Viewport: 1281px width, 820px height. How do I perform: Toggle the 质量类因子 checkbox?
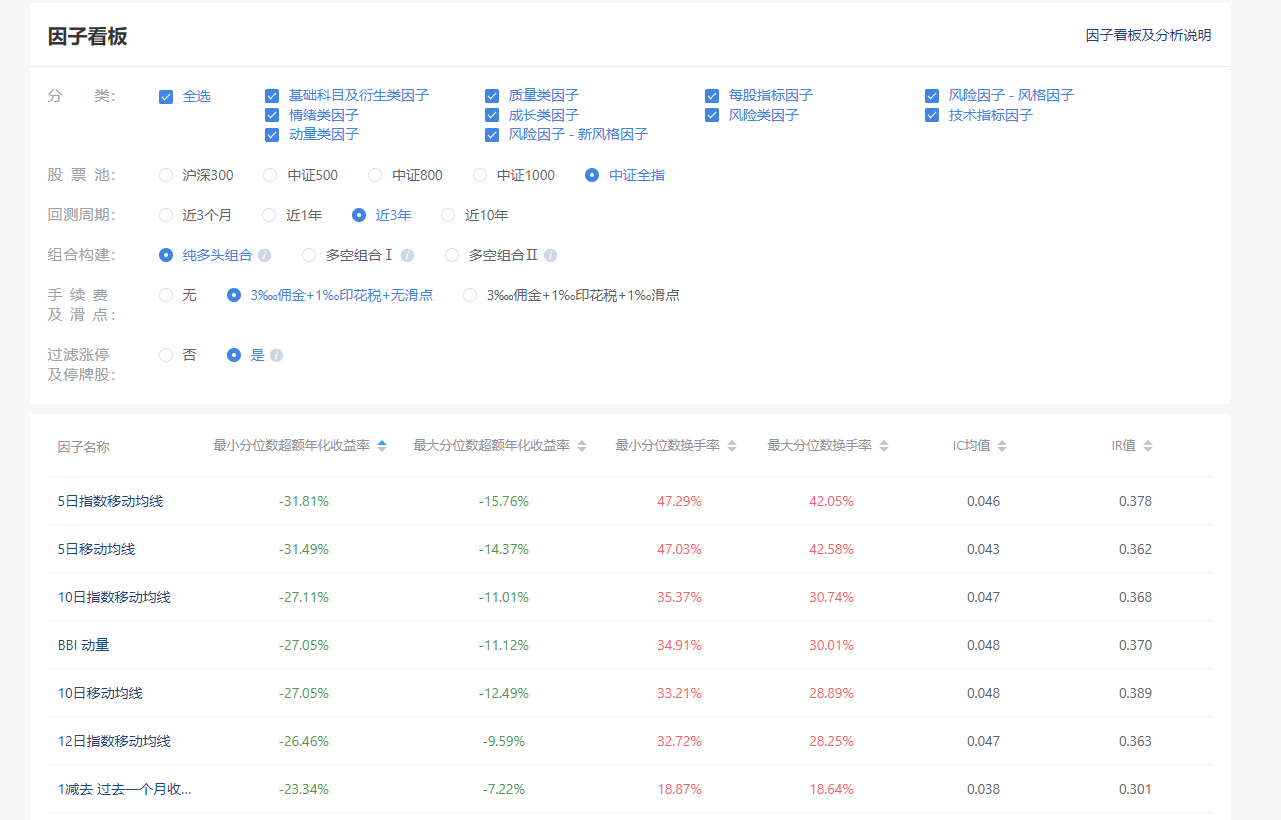[492, 96]
